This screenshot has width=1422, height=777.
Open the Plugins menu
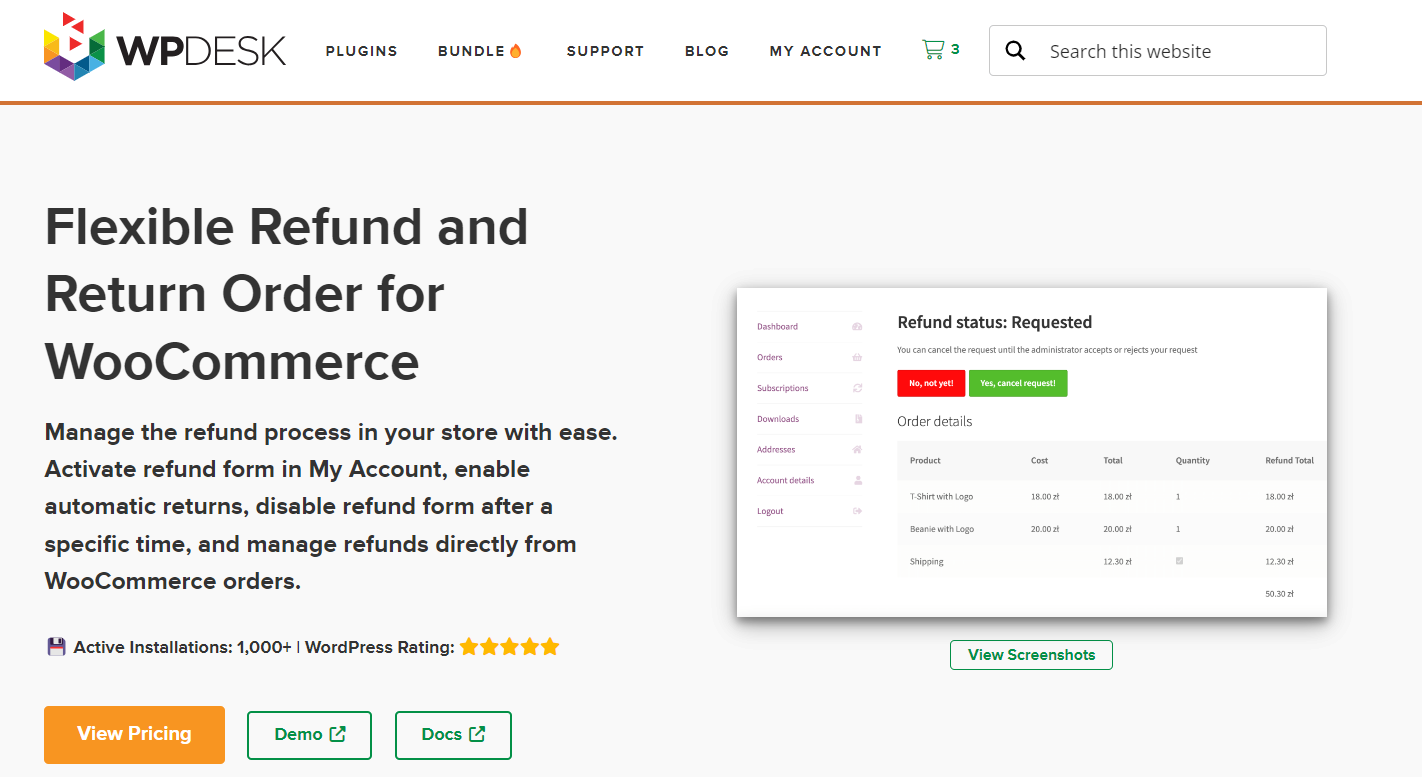[x=362, y=51]
